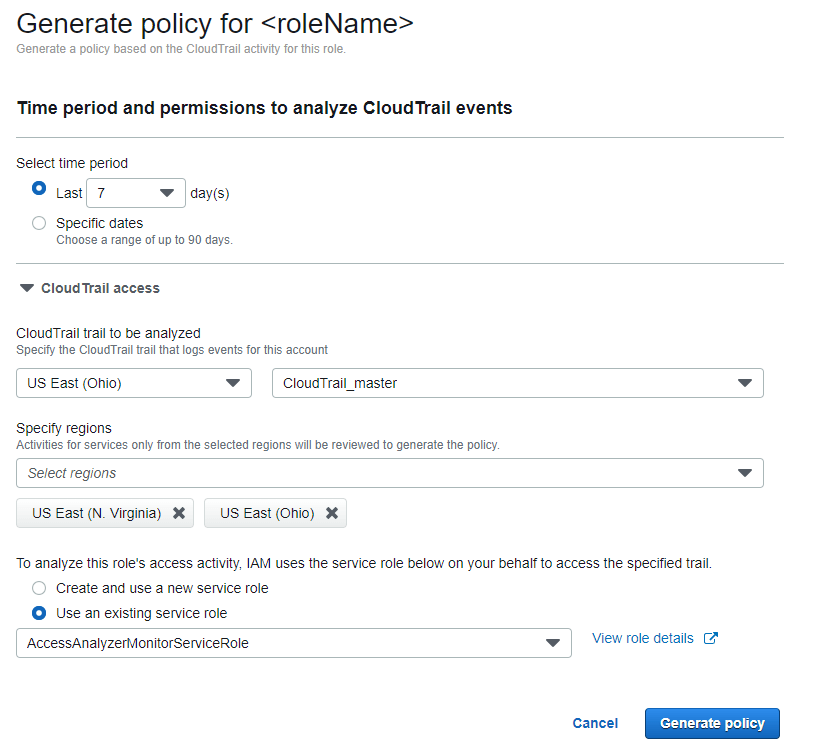Click the Generate policy button

[x=712, y=723]
